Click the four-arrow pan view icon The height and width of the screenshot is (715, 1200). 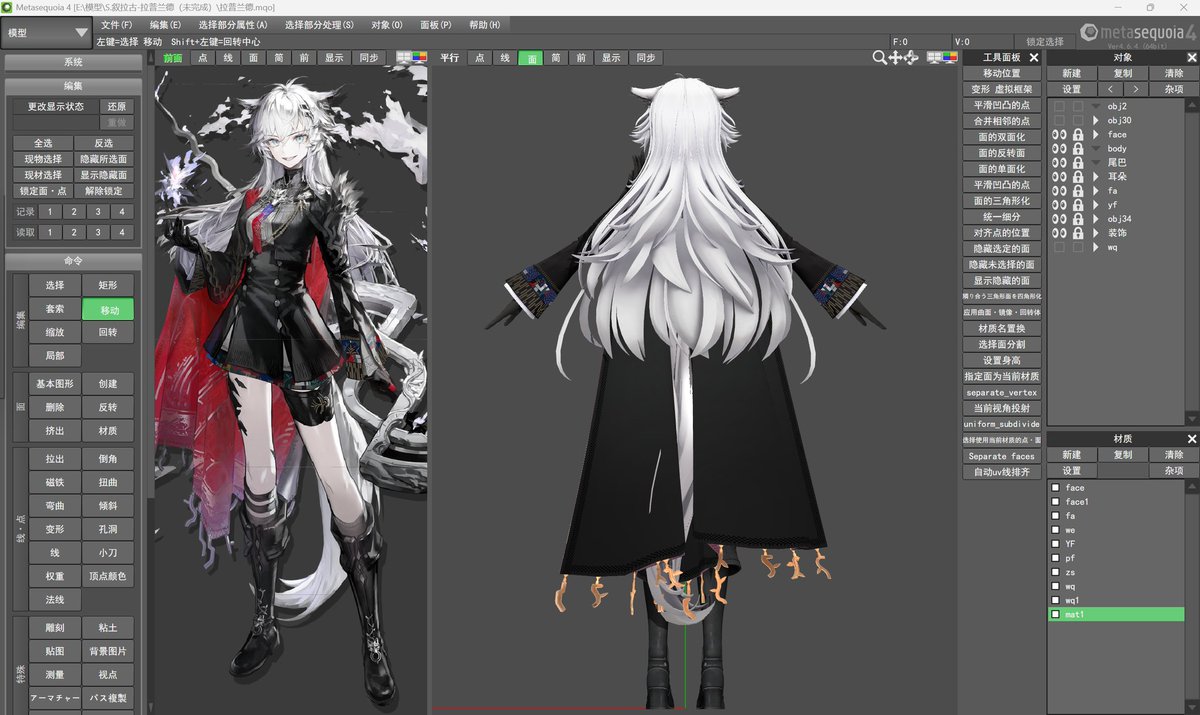tap(895, 58)
